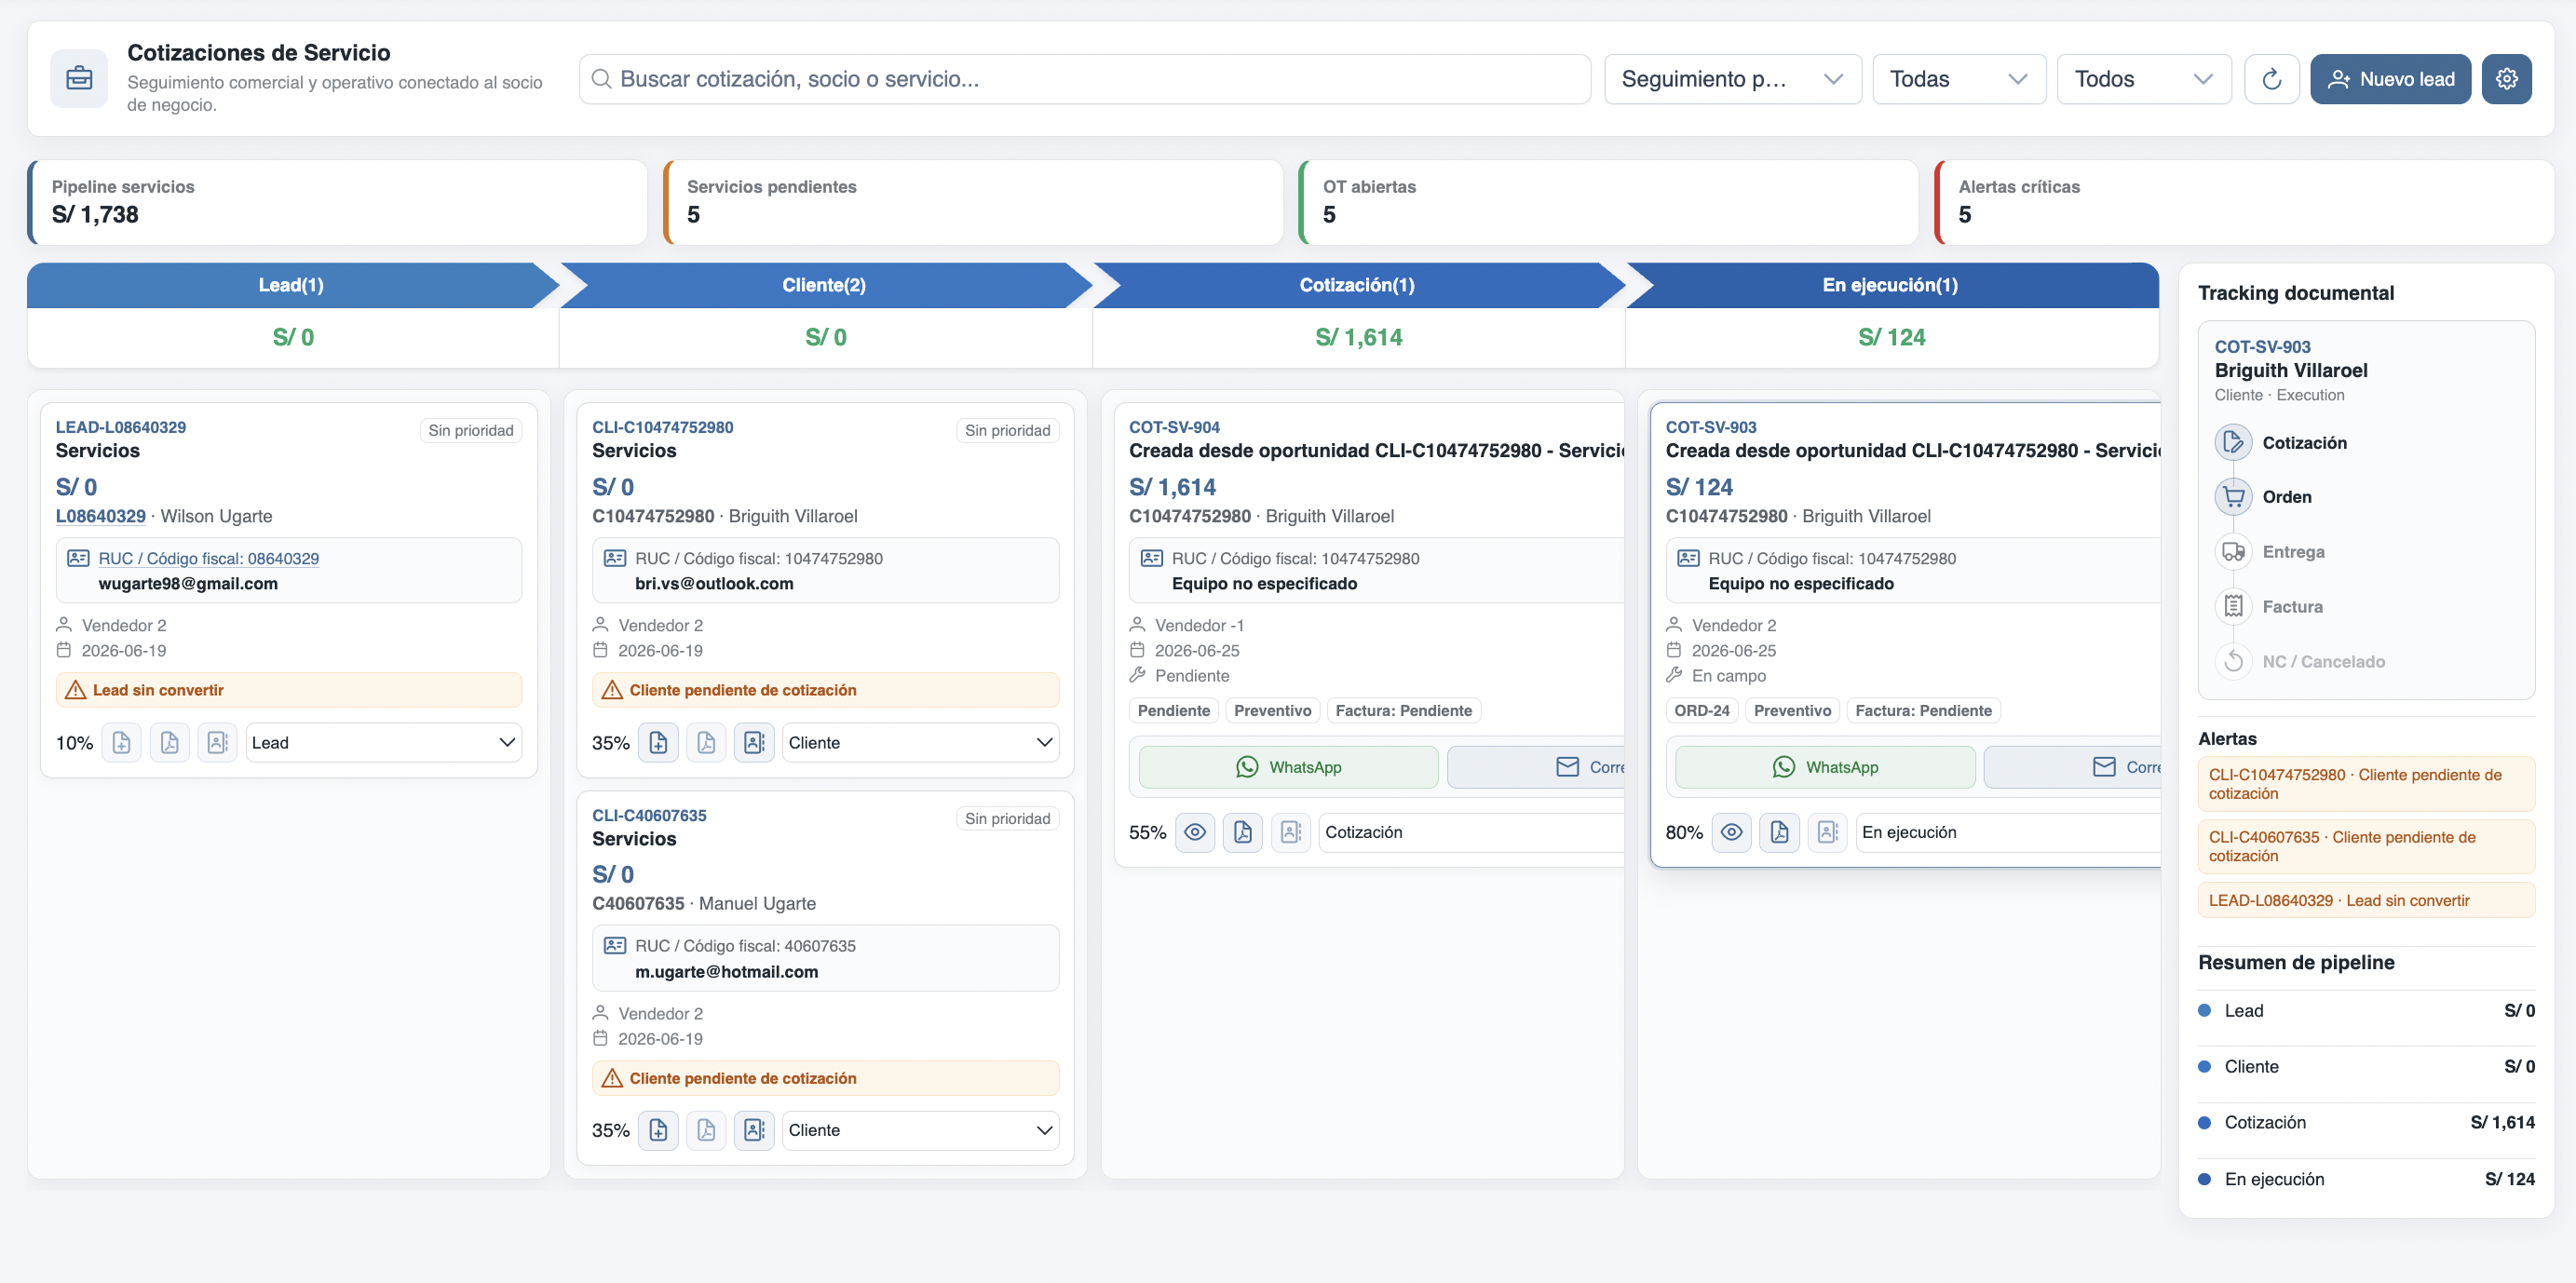Open settings via the gear icon
This screenshot has width=2576, height=1283.
click(2506, 79)
